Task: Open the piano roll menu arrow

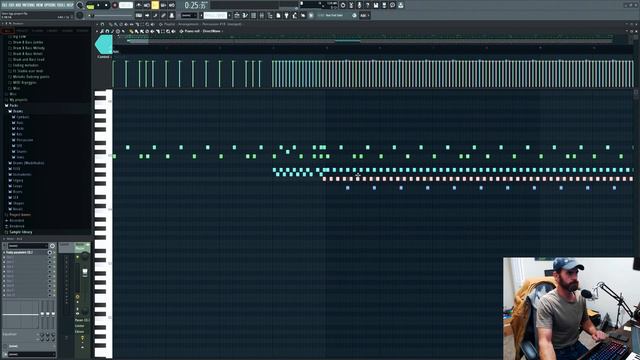Action: (x=97, y=31)
